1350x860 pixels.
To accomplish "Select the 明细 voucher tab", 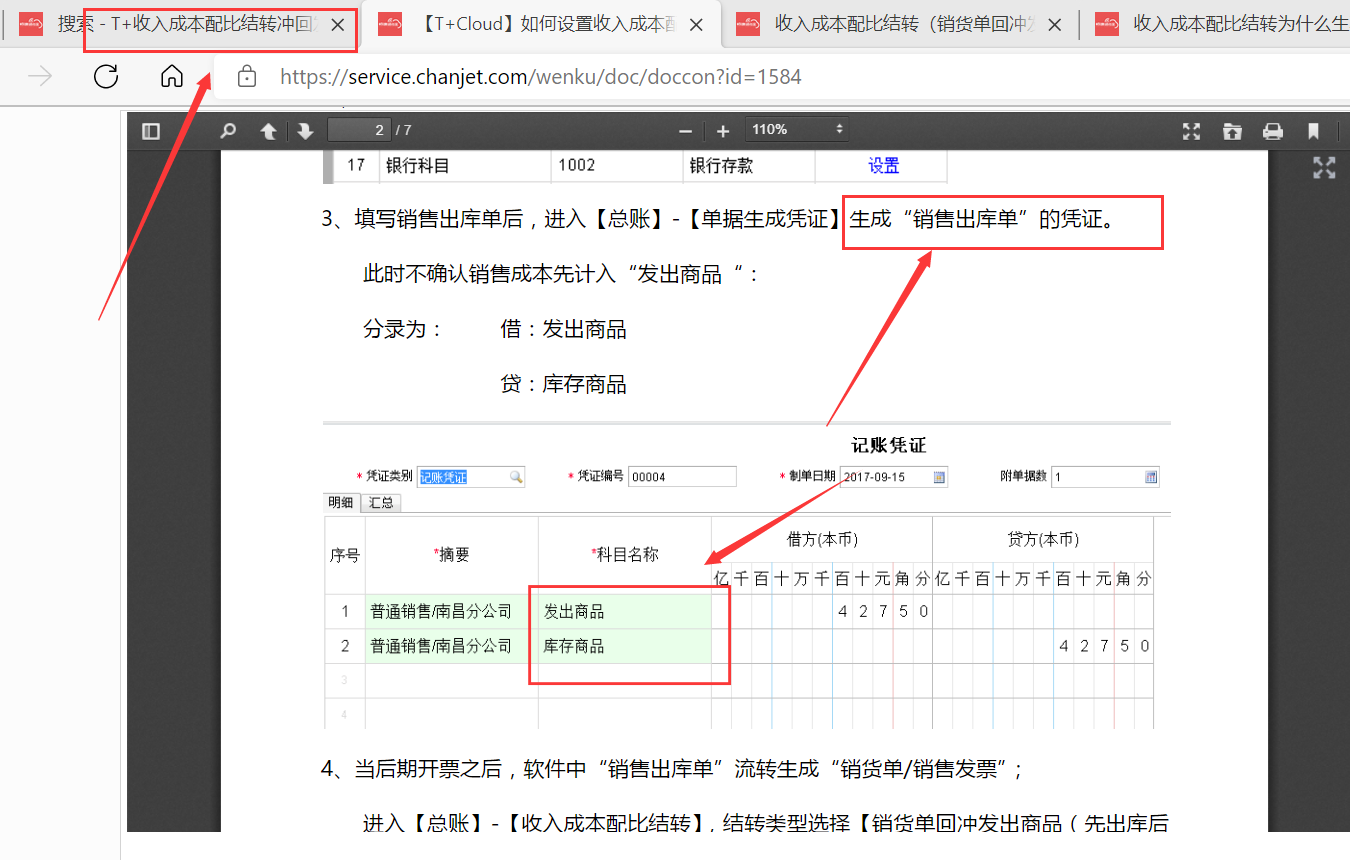I will 342,503.
